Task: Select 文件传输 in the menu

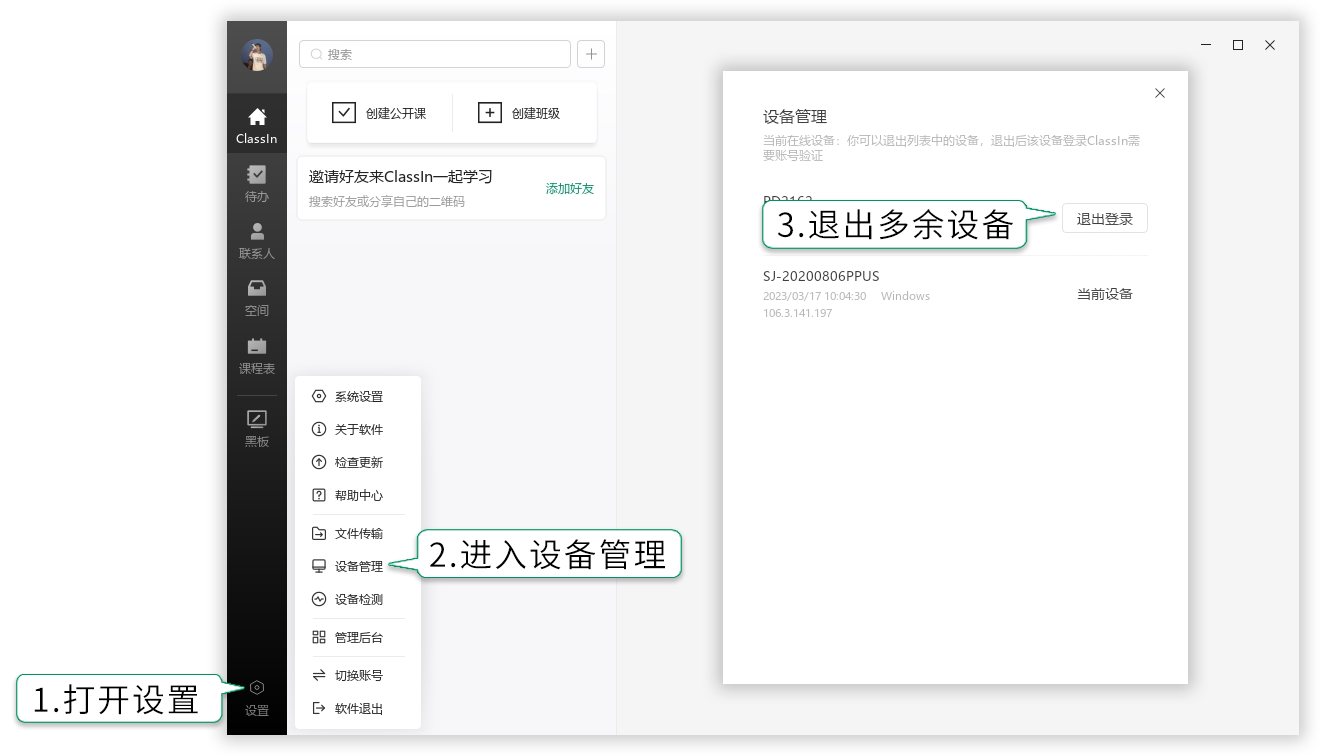Action: pos(358,533)
